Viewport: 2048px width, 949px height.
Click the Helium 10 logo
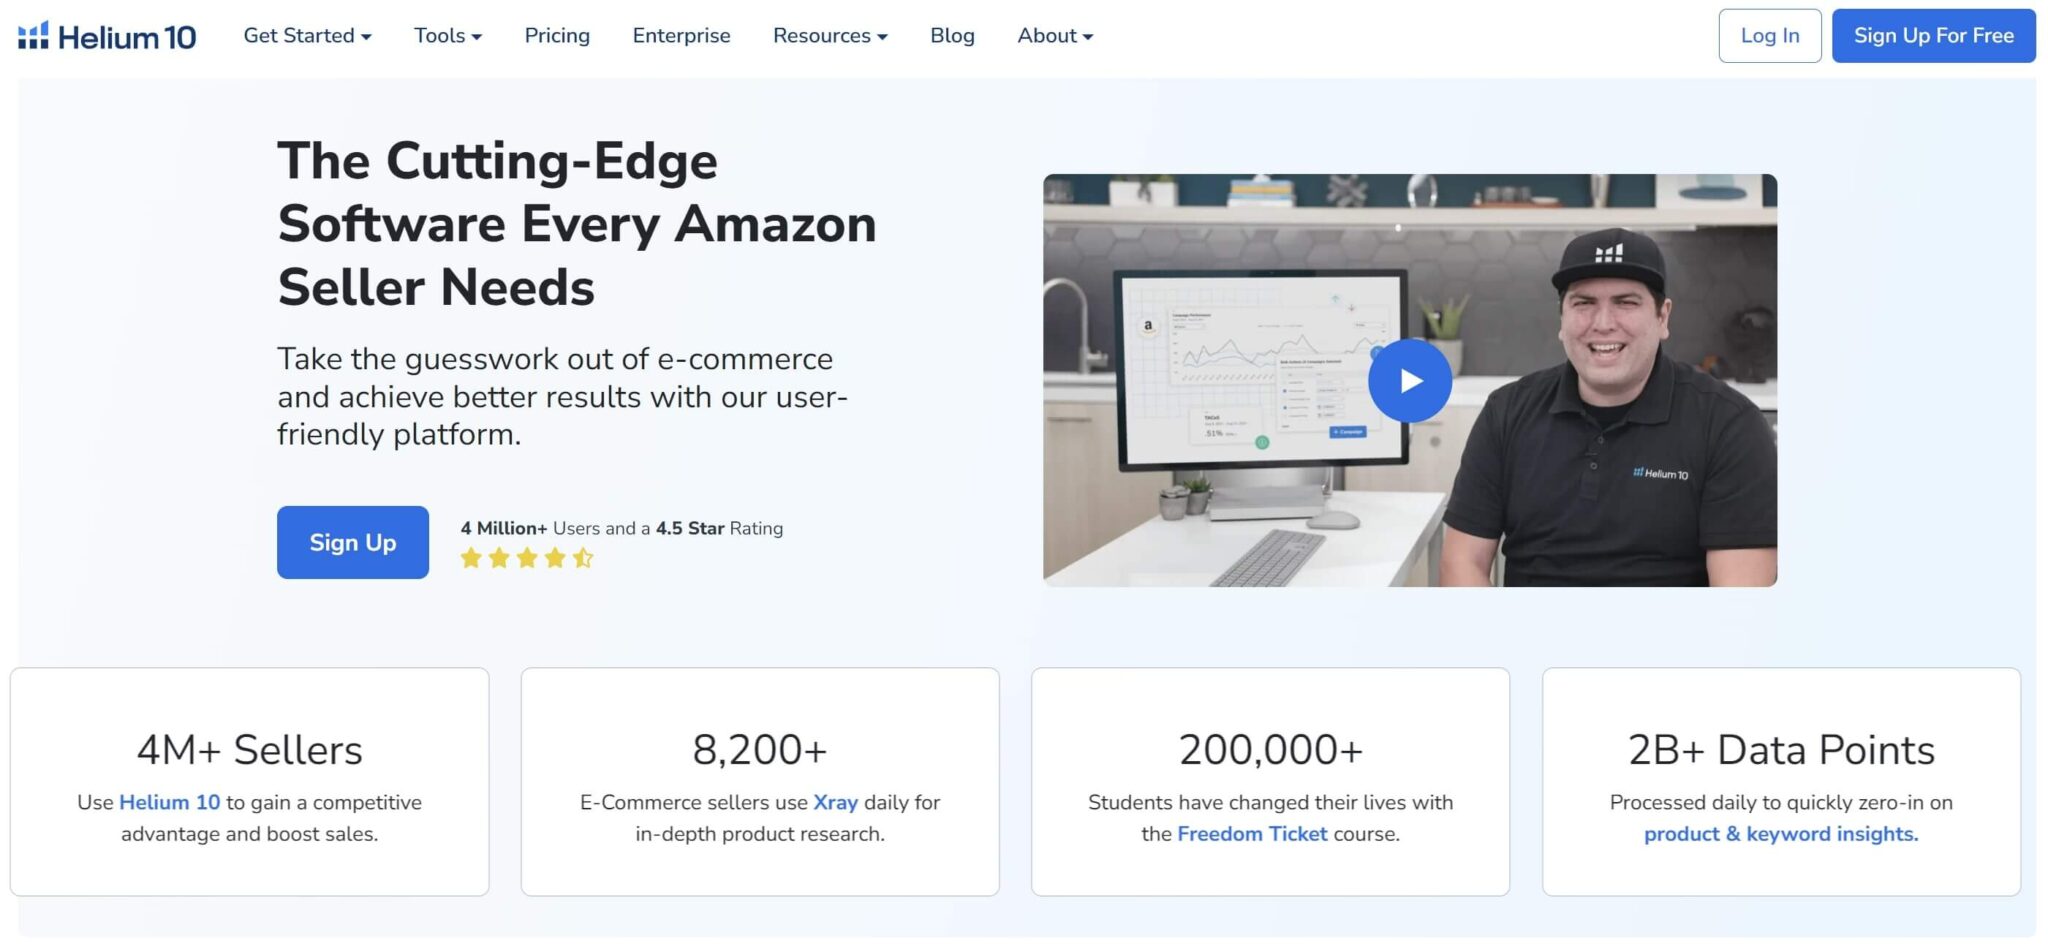click(107, 36)
